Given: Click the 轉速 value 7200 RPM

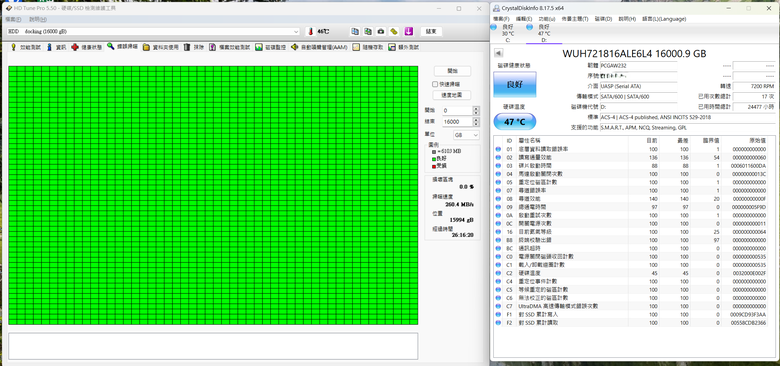Looking at the screenshot, I should [x=754, y=86].
